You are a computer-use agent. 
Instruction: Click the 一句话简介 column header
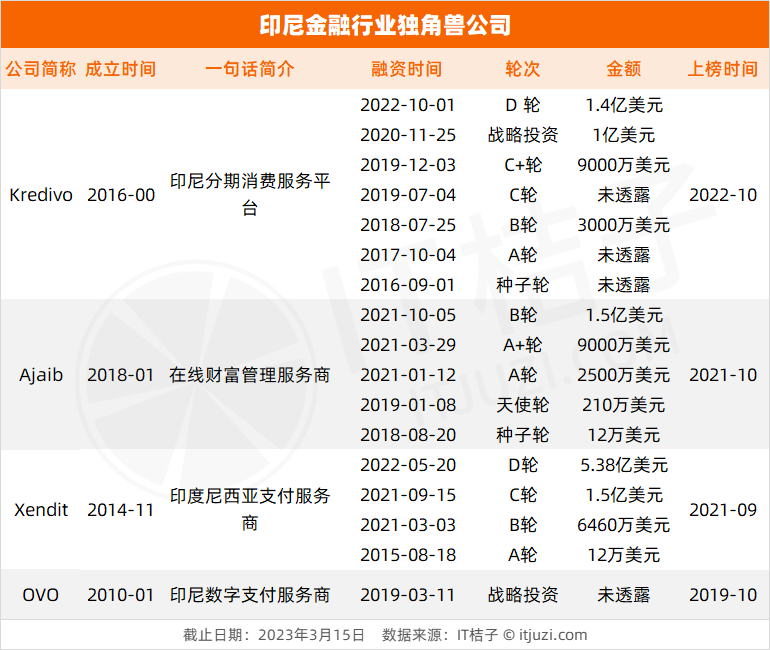click(x=249, y=69)
